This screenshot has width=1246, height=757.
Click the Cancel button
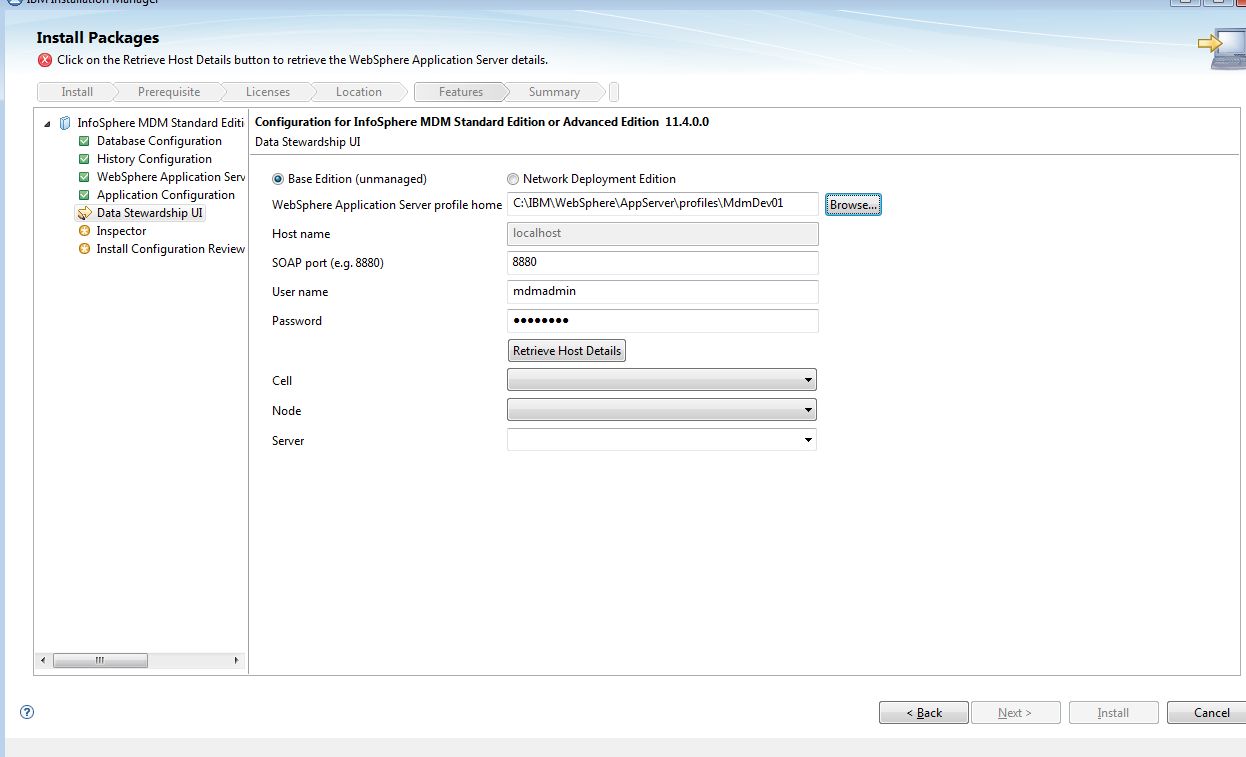pos(1209,713)
